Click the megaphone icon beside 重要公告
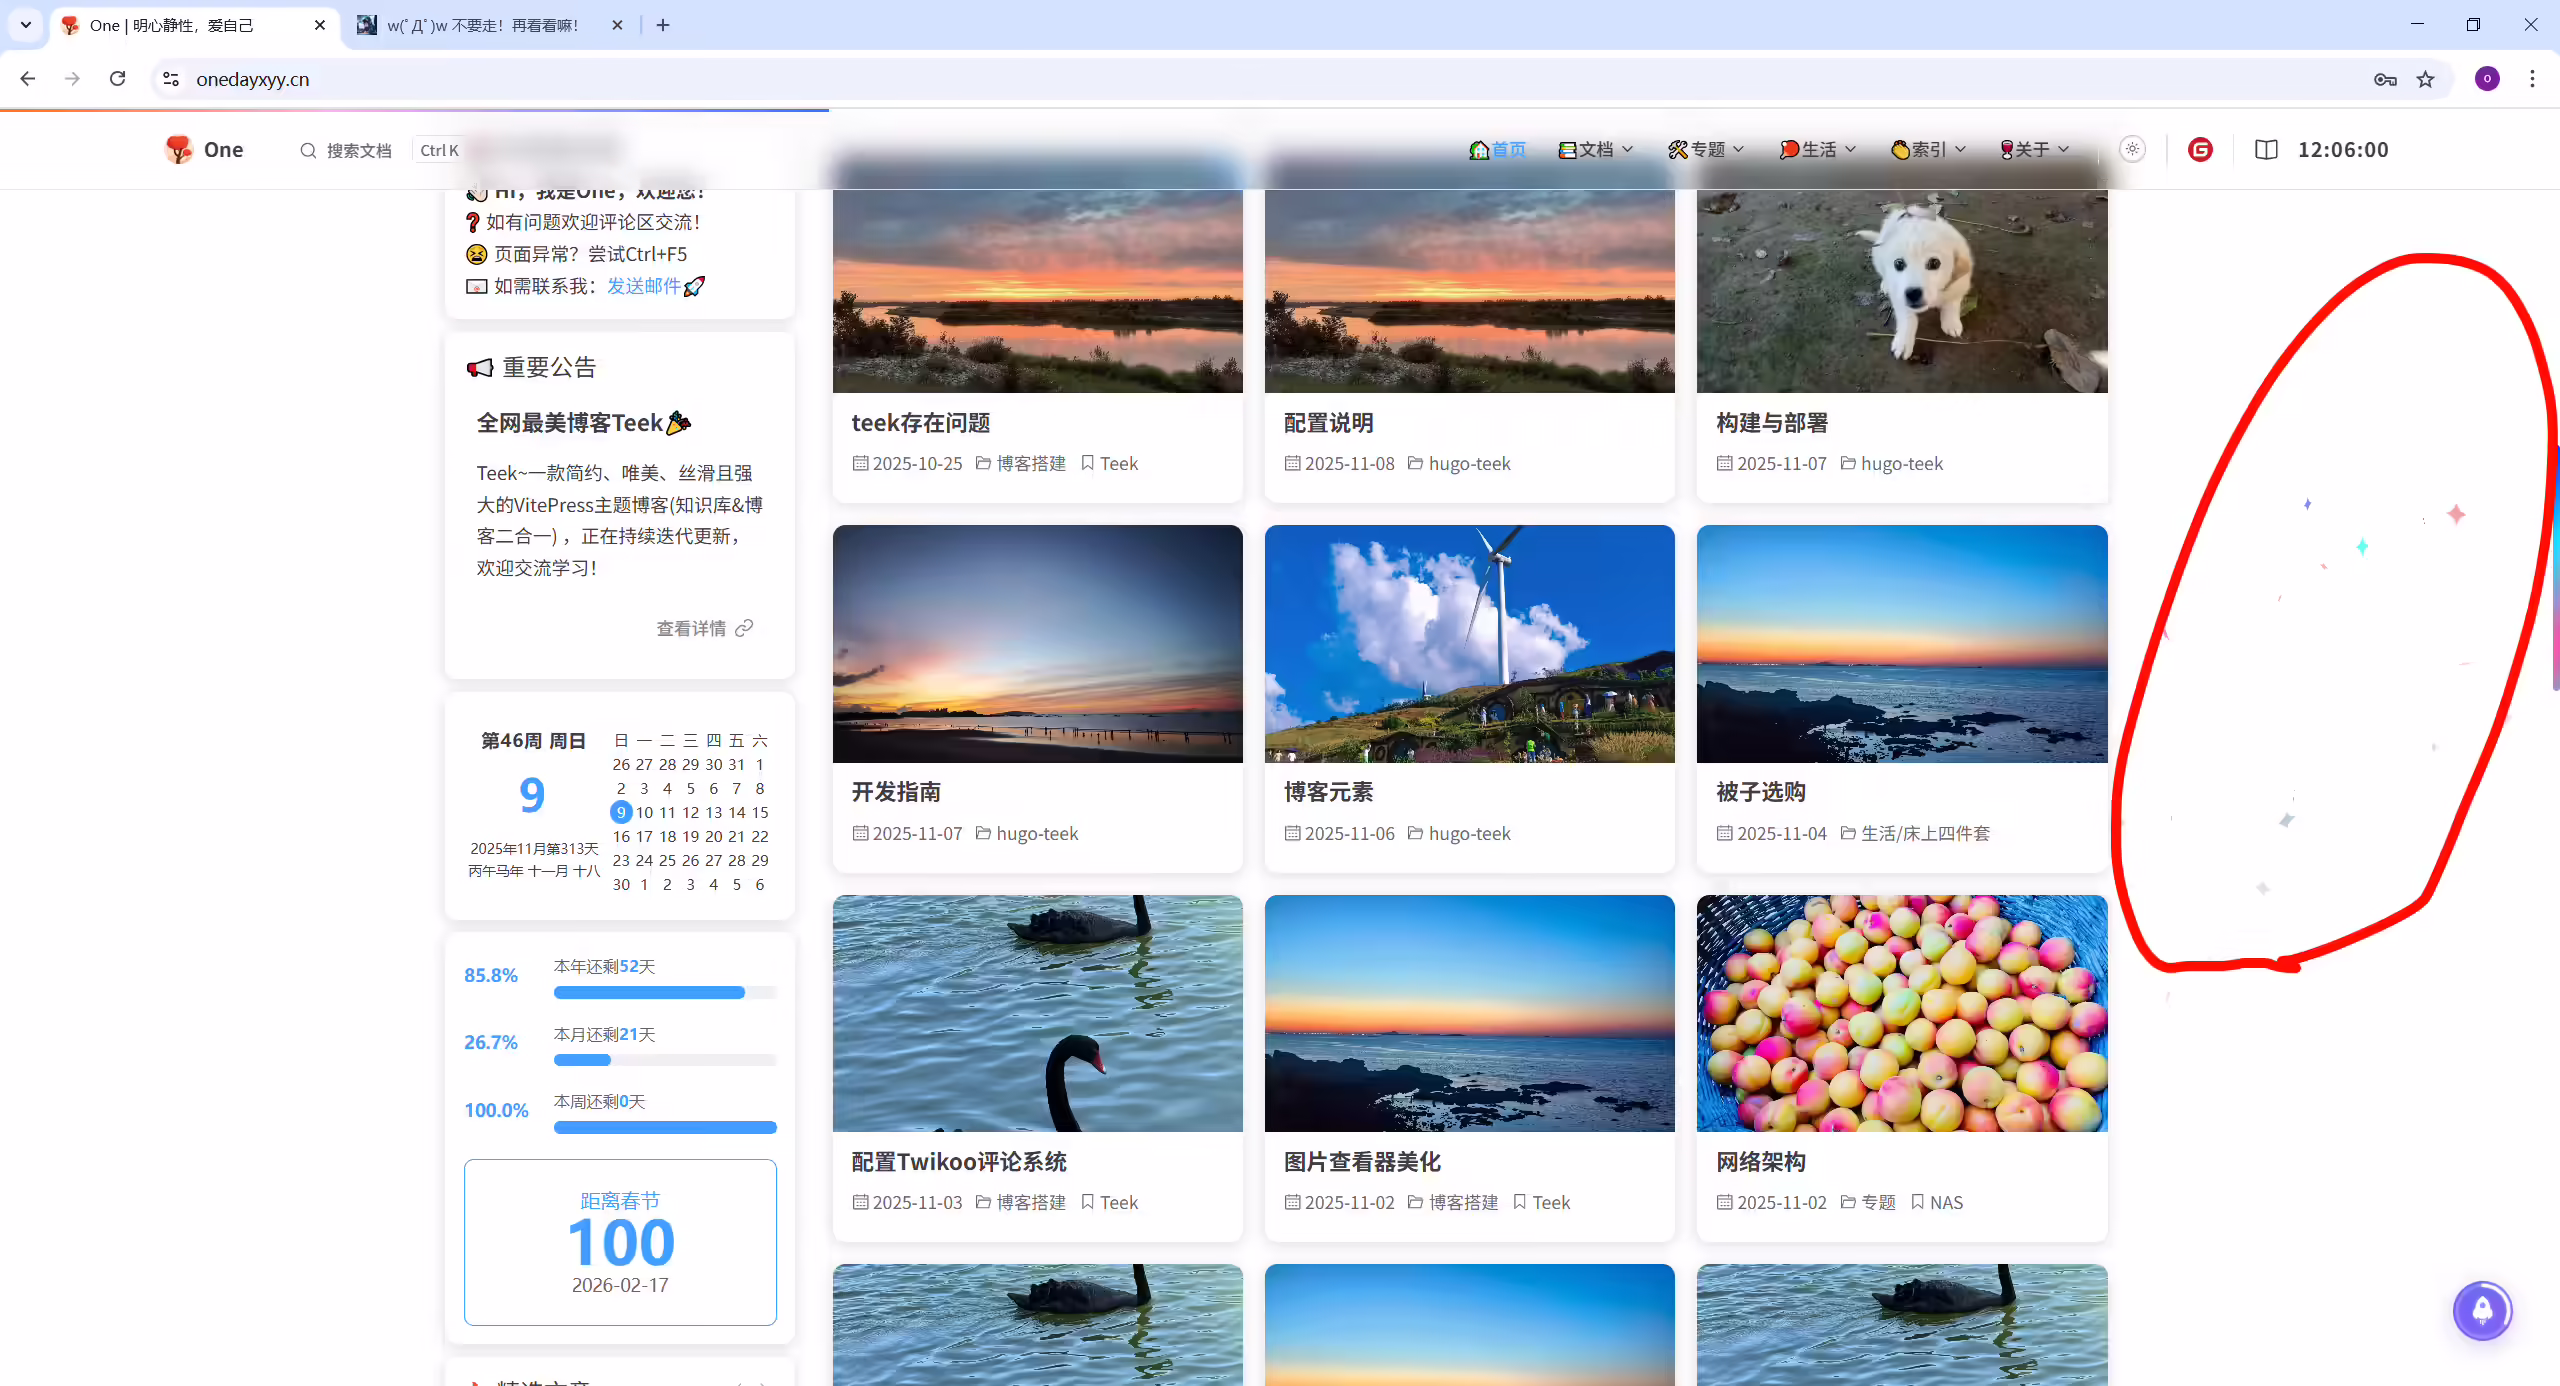2560x1386 pixels. click(480, 368)
